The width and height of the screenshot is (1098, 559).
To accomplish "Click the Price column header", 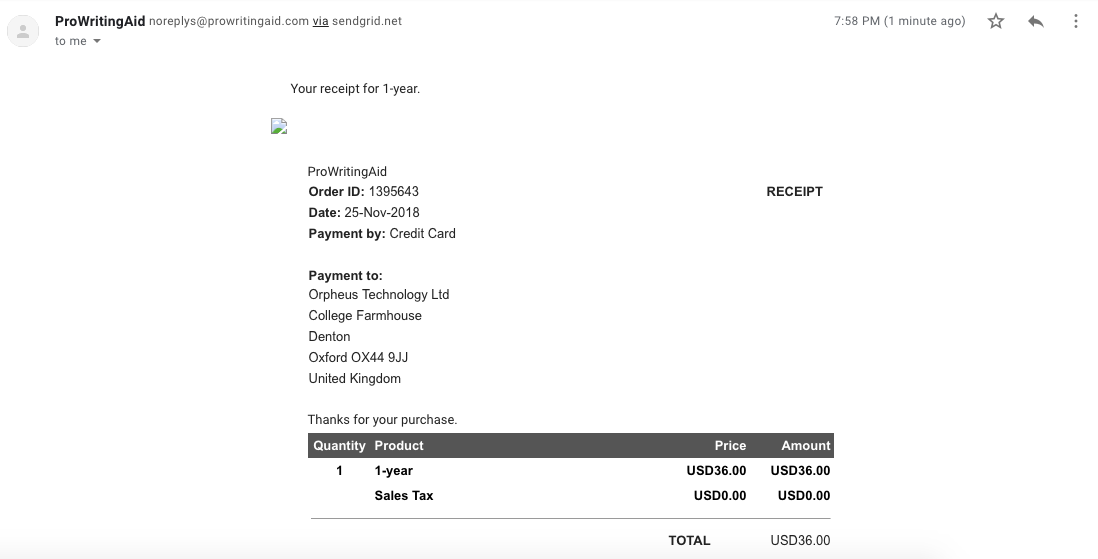I will tap(730, 446).
